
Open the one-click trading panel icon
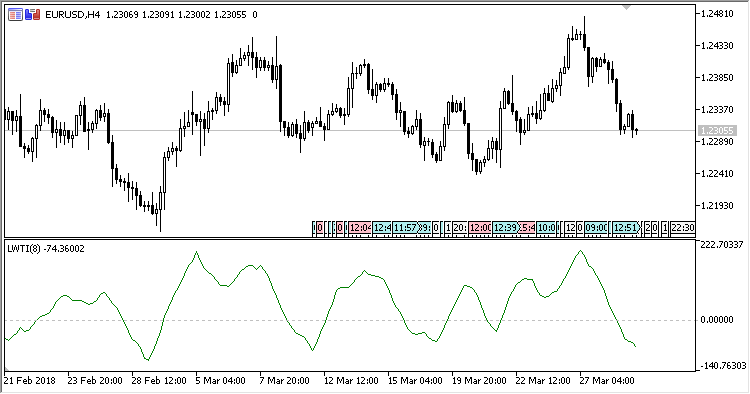click(33, 15)
